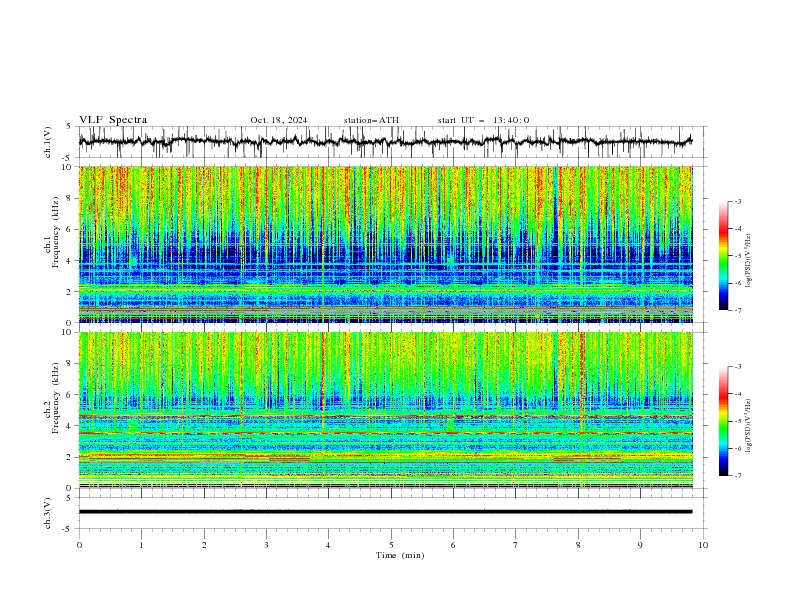Image resolution: width=792 pixels, height=612 pixels.
Task: Click time axis tick label "5"
Action: click(x=391, y=545)
